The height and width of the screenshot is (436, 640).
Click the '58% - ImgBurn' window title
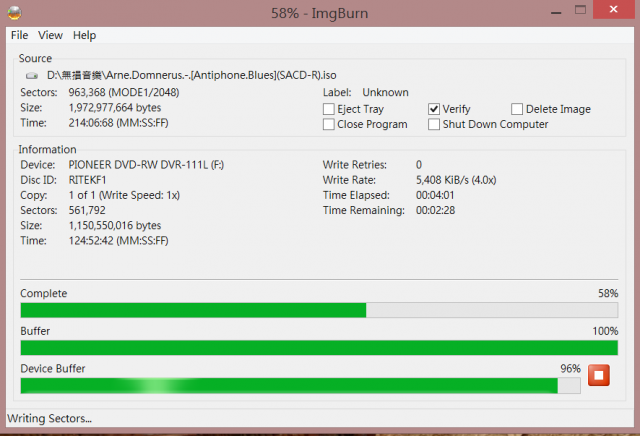pos(320,13)
